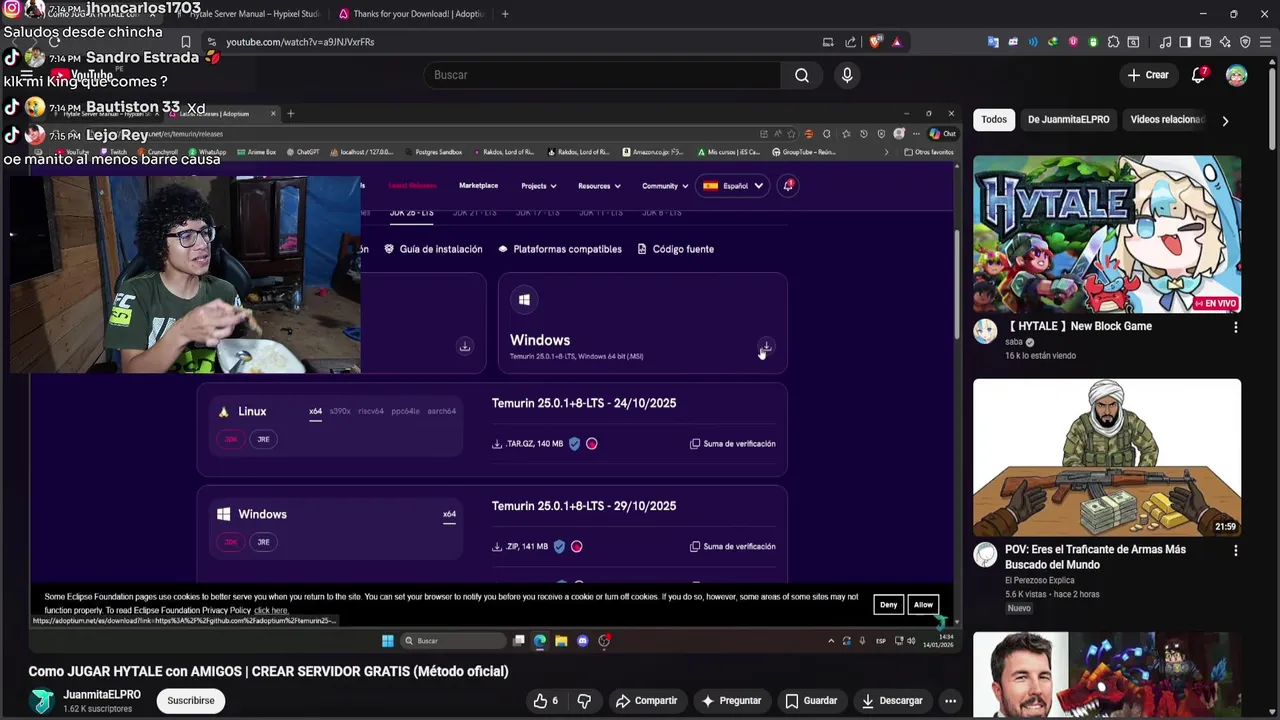Screen dimensions: 1280x720
Task: Open browser extensions puzzle icon
Action: (1113, 42)
